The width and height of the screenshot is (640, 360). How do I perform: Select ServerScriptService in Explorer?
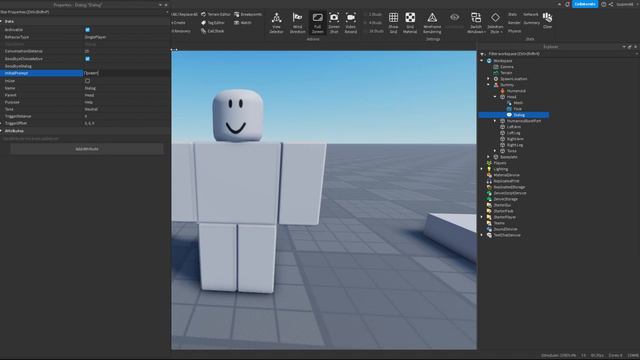(x=510, y=193)
